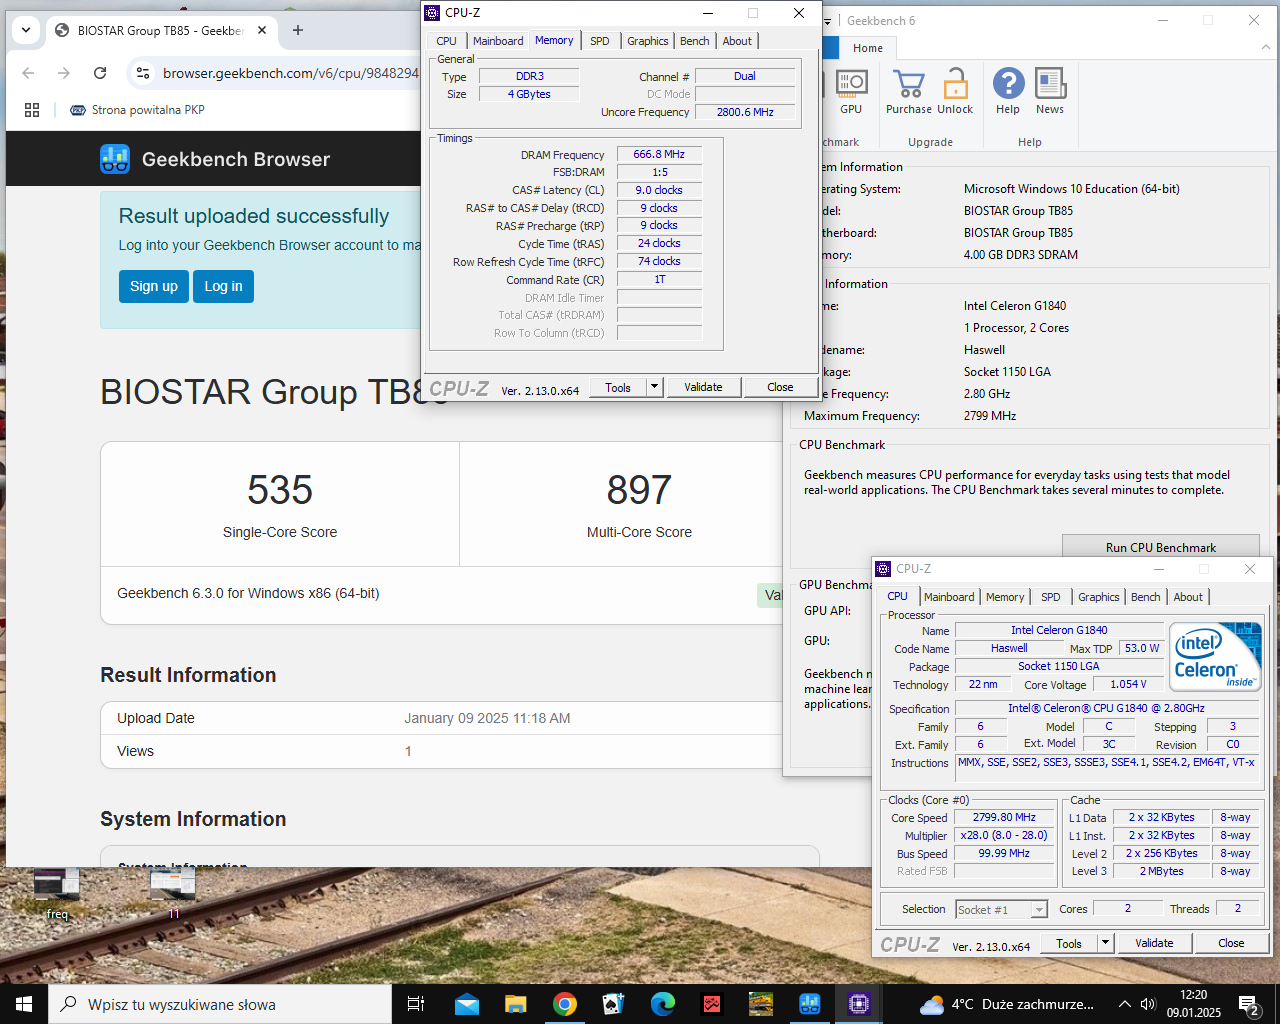Click Close button in lower CPU-Z window
Viewport: 1280px width, 1024px height.
1231,943
